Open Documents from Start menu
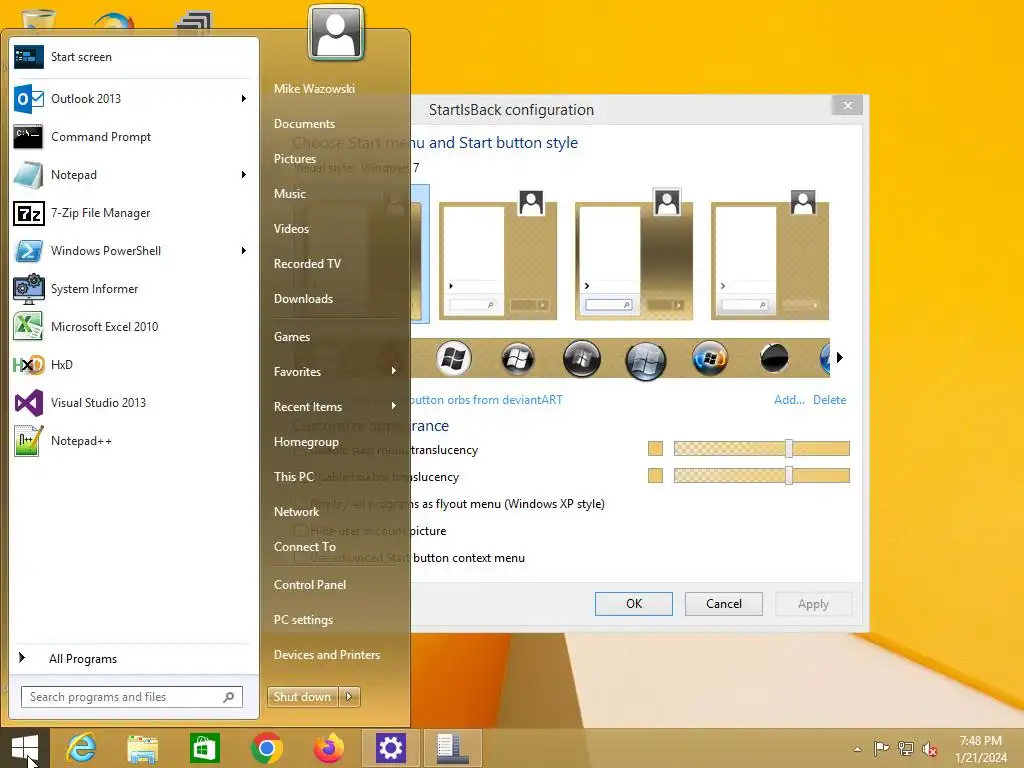This screenshot has width=1024, height=768. coord(304,124)
